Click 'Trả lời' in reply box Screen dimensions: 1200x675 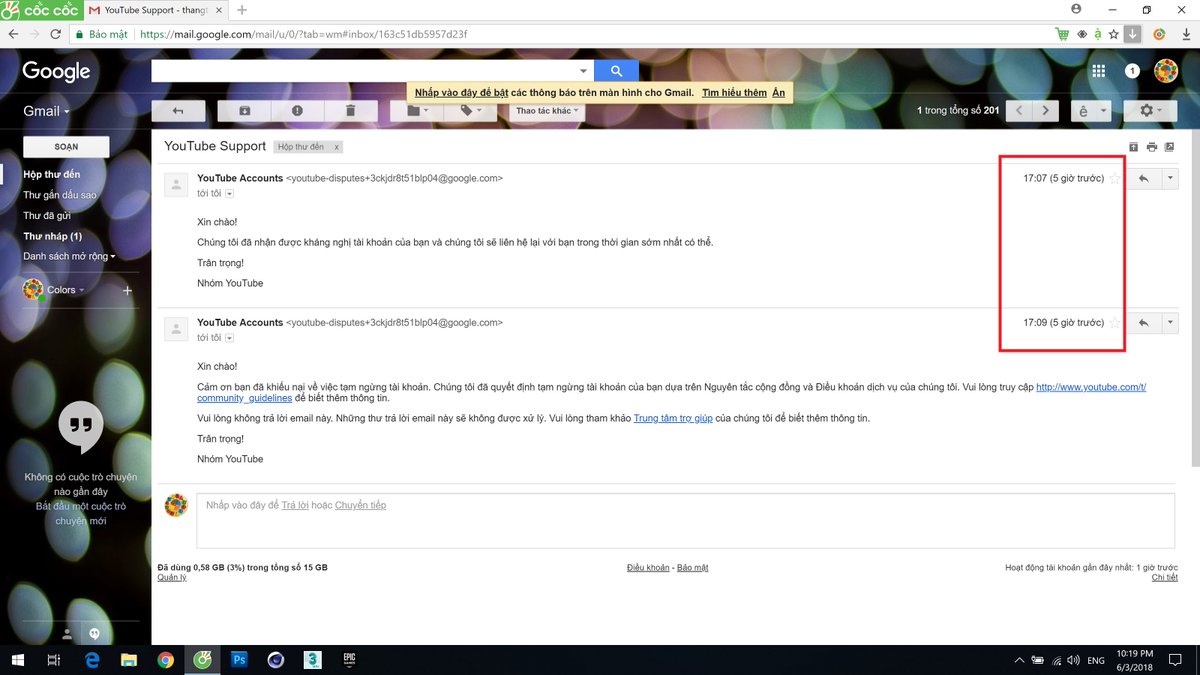(x=294, y=505)
